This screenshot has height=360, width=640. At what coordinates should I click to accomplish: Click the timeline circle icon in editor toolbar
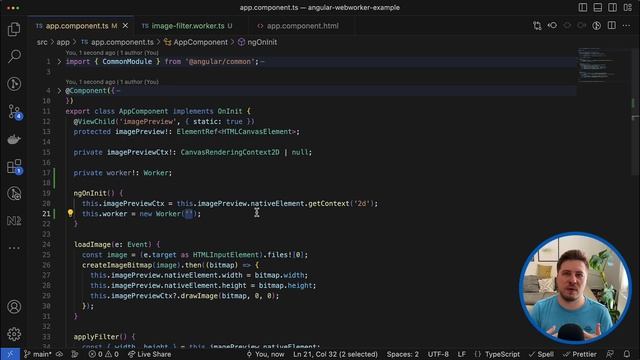tap(597, 26)
